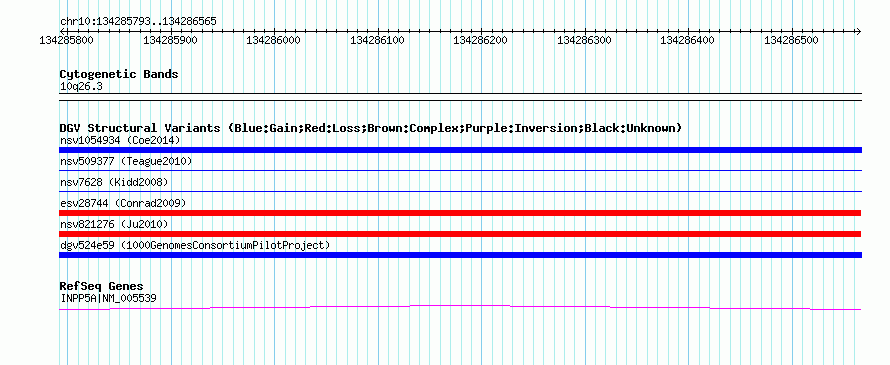Click ruler position 134286300

(585, 40)
